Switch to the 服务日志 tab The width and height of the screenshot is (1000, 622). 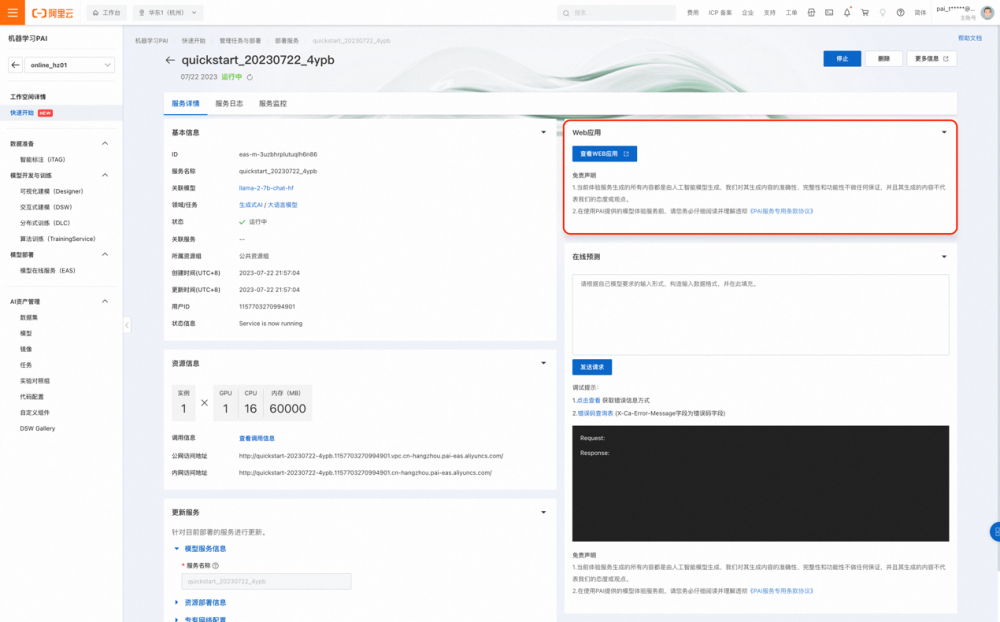coord(229,103)
